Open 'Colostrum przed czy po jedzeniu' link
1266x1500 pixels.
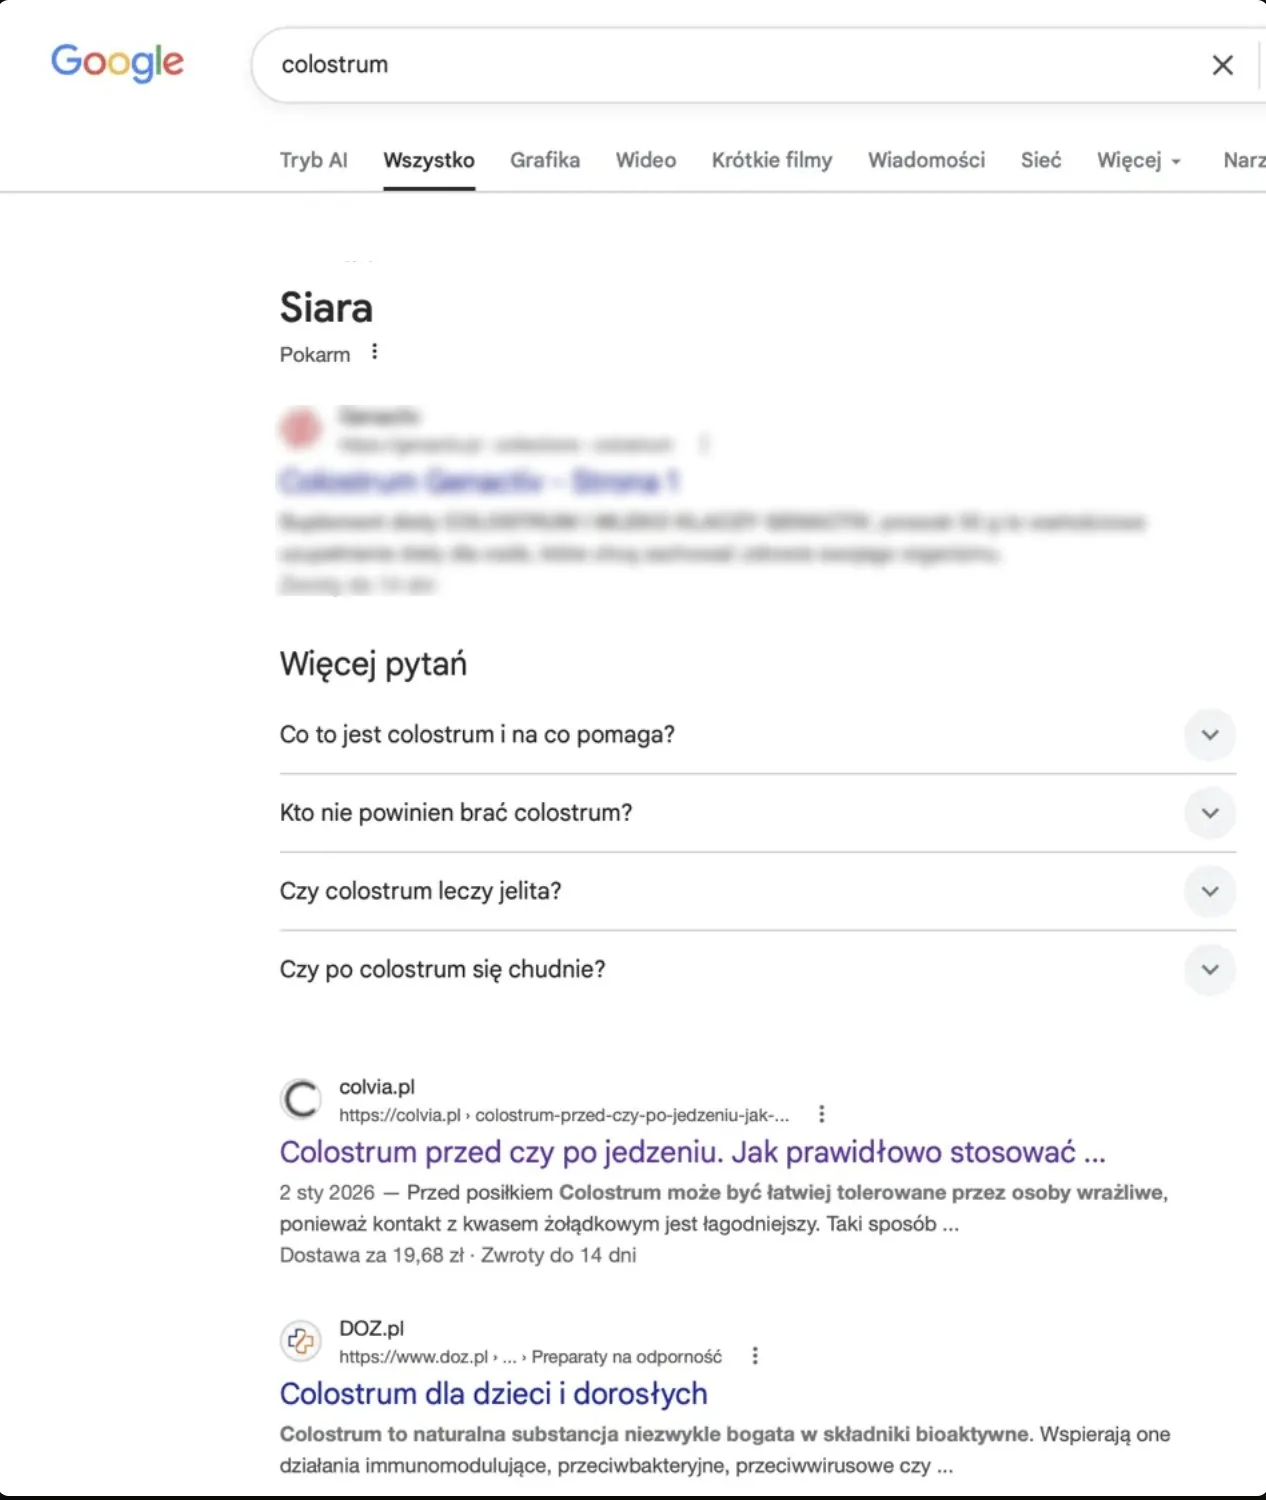click(692, 1152)
